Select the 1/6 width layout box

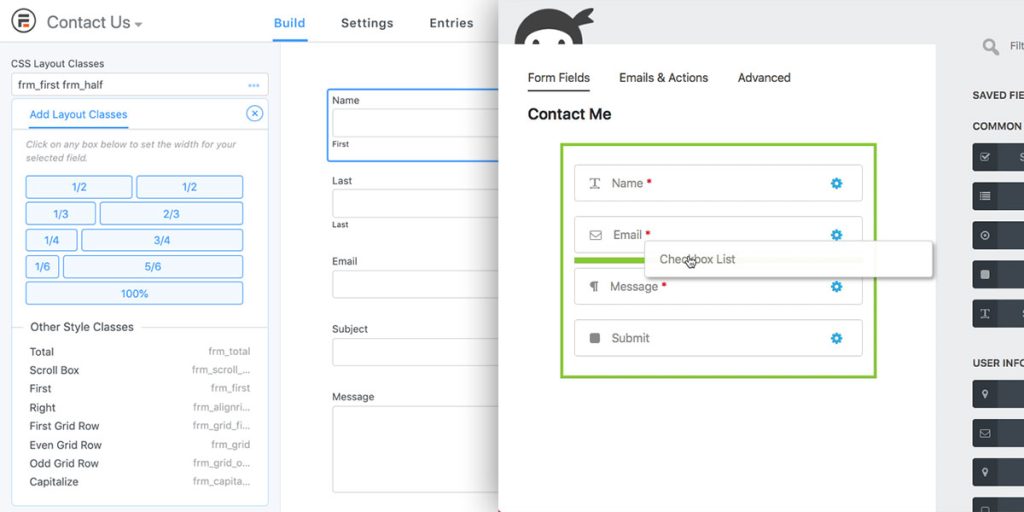click(x=42, y=267)
